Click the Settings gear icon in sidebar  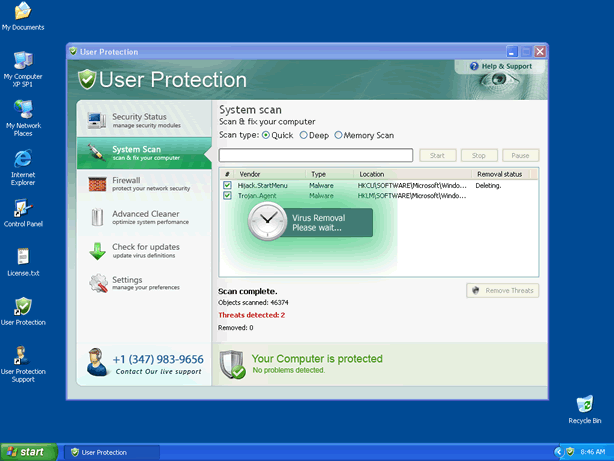pyautogui.click(x=97, y=284)
